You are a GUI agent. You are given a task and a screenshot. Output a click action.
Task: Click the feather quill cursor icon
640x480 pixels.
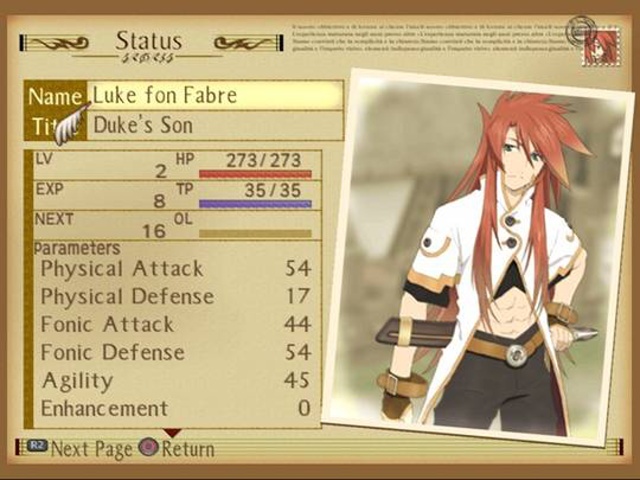tap(73, 124)
